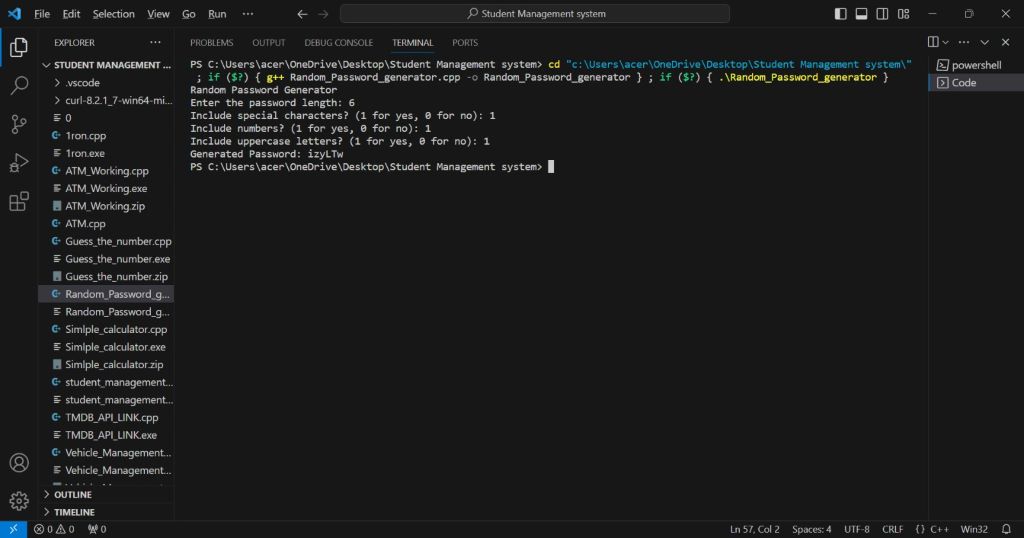Expand the curl-8.2.1_7-win64 folder
The width and height of the screenshot is (1024, 538).
tap(108, 101)
